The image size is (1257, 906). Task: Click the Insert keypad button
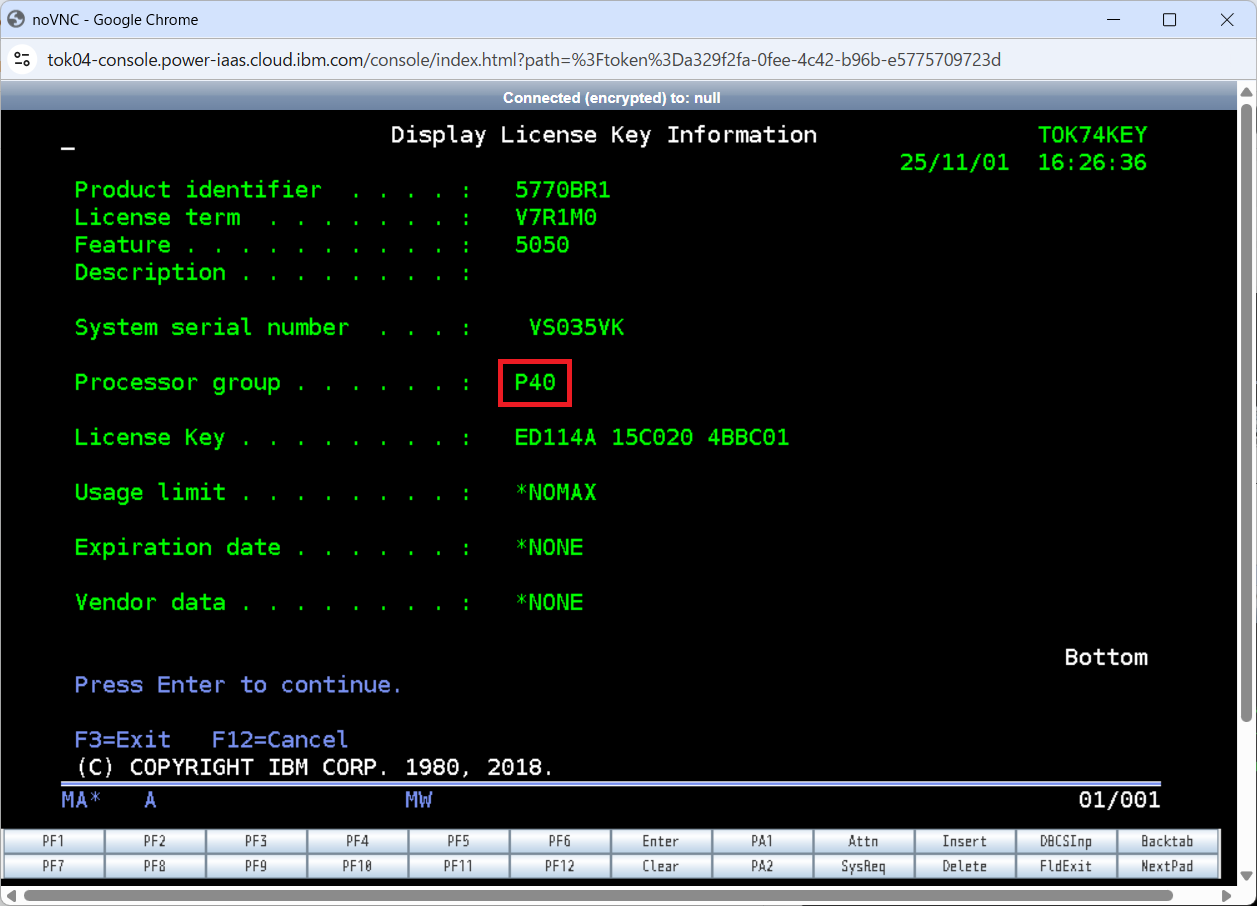(x=965, y=841)
